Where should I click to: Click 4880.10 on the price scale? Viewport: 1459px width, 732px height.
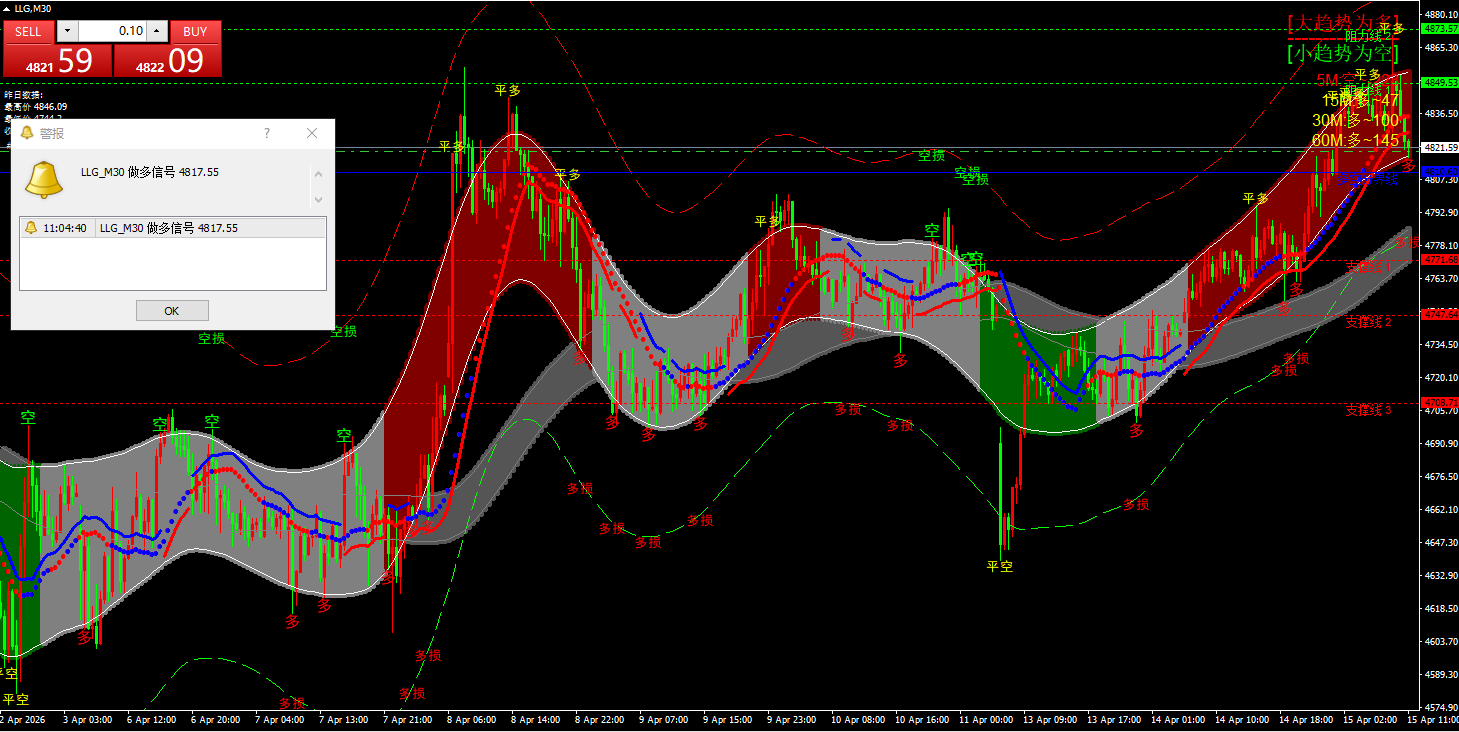(x=1440, y=14)
